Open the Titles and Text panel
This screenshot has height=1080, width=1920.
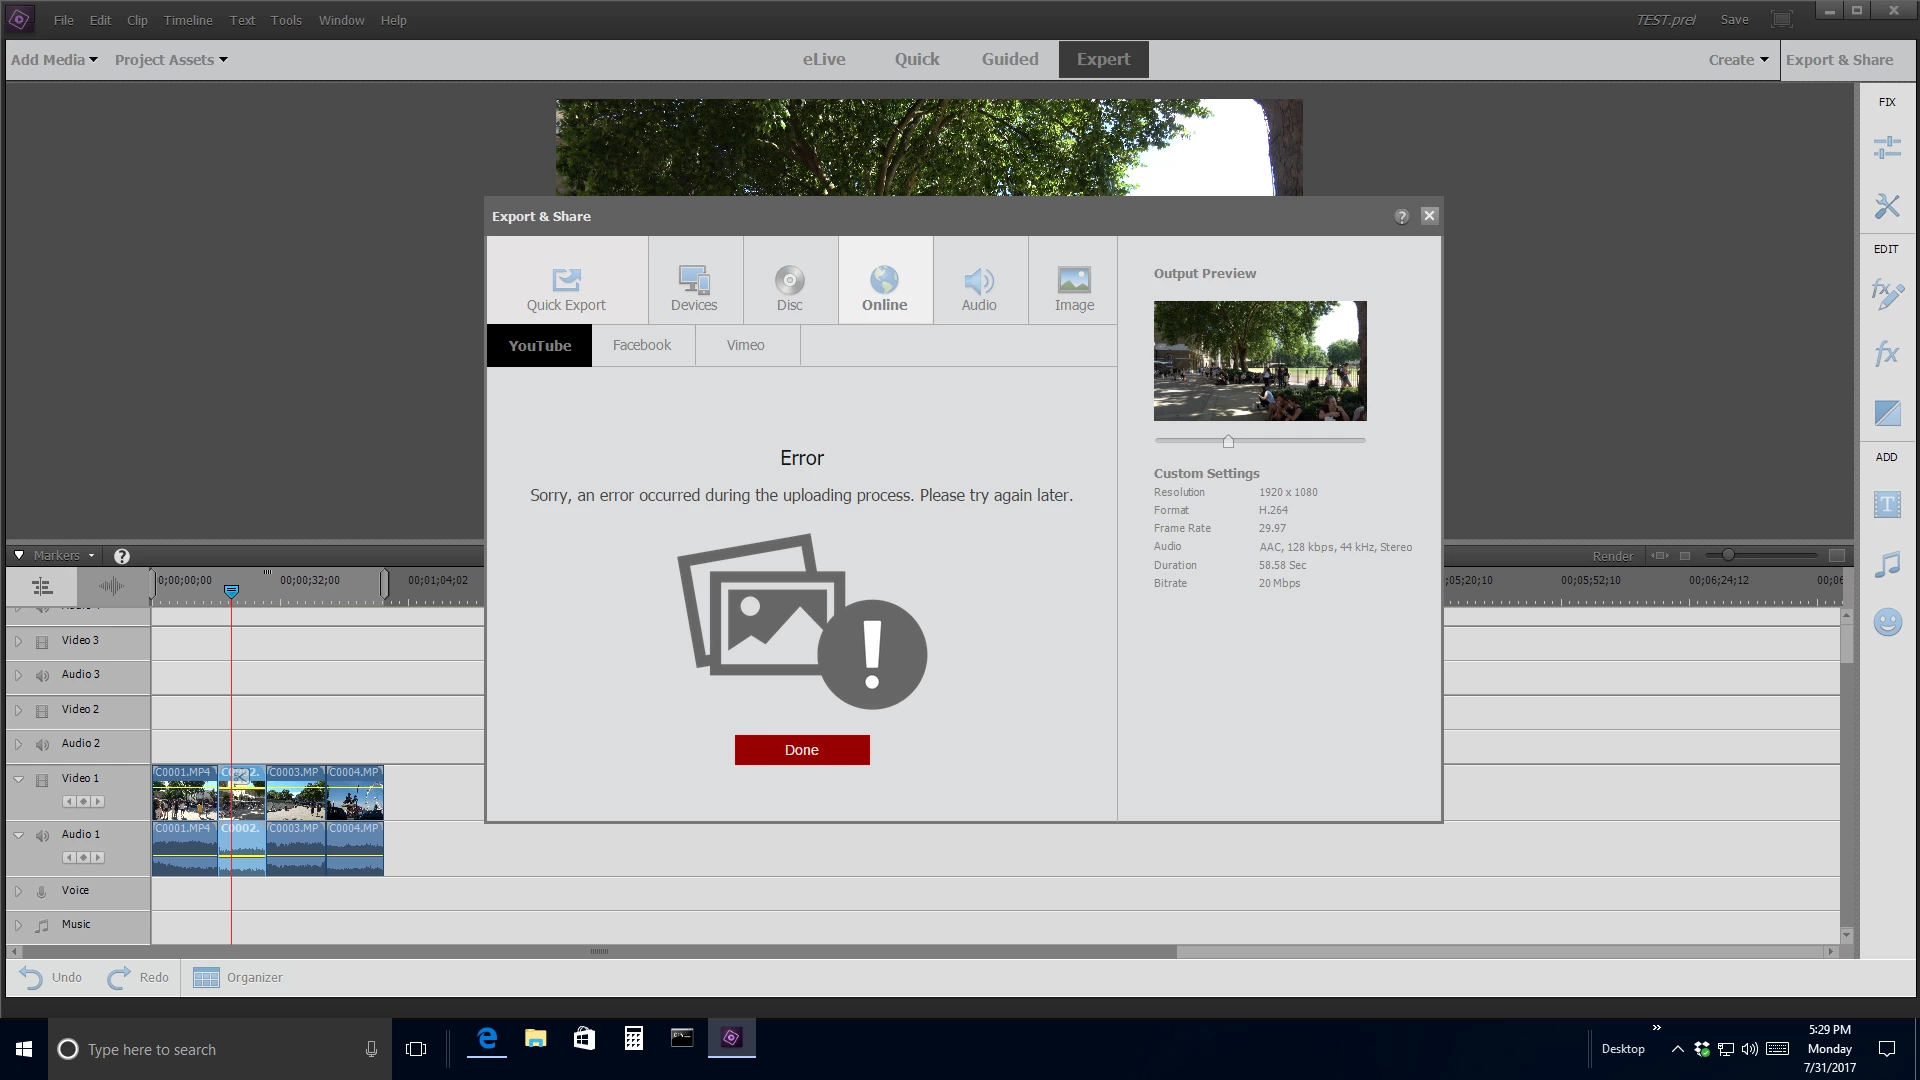pyautogui.click(x=1886, y=504)
